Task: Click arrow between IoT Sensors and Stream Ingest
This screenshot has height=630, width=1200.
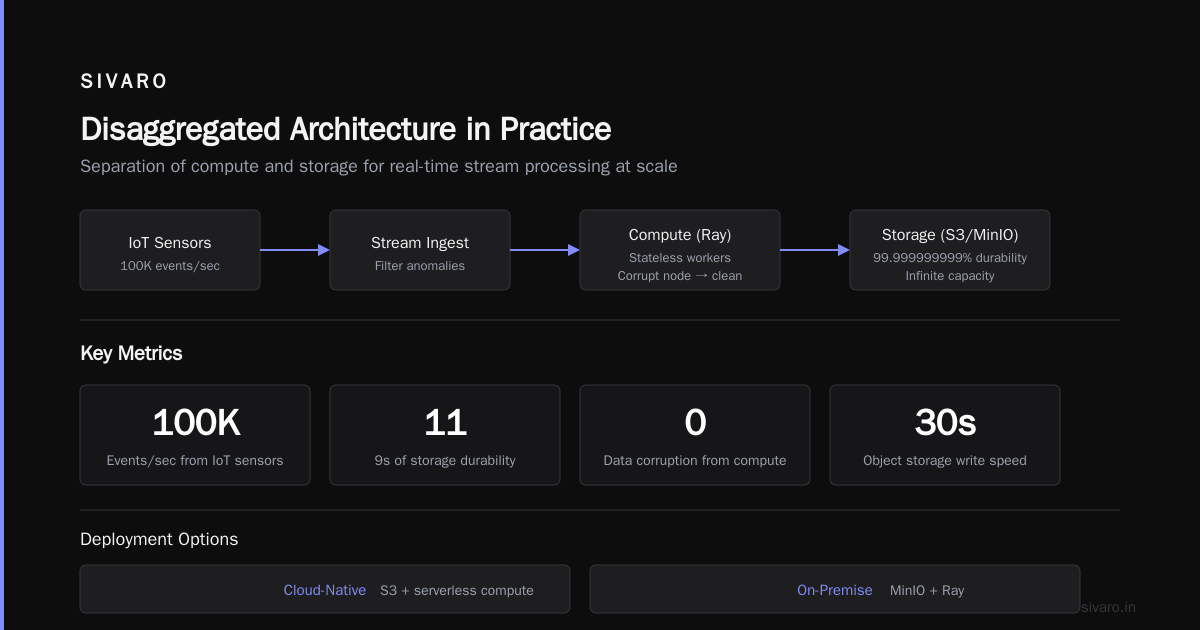Action: pyautogui.click(x=295, y=250)
